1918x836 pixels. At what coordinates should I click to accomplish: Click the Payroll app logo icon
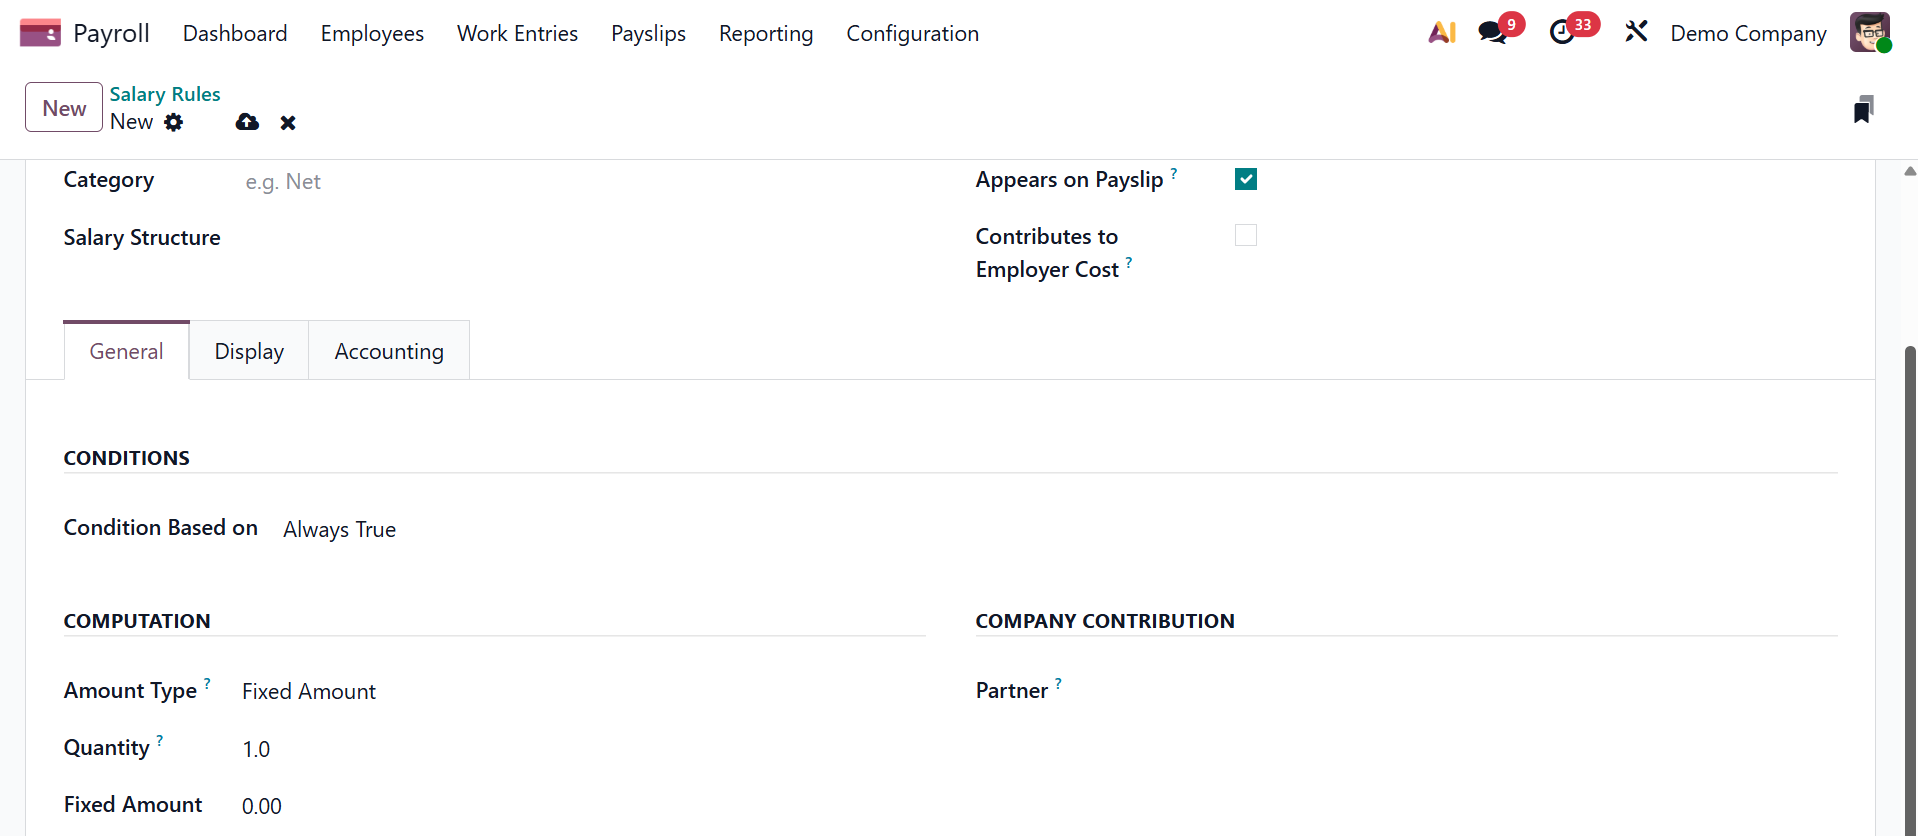[x=40, y=33]
